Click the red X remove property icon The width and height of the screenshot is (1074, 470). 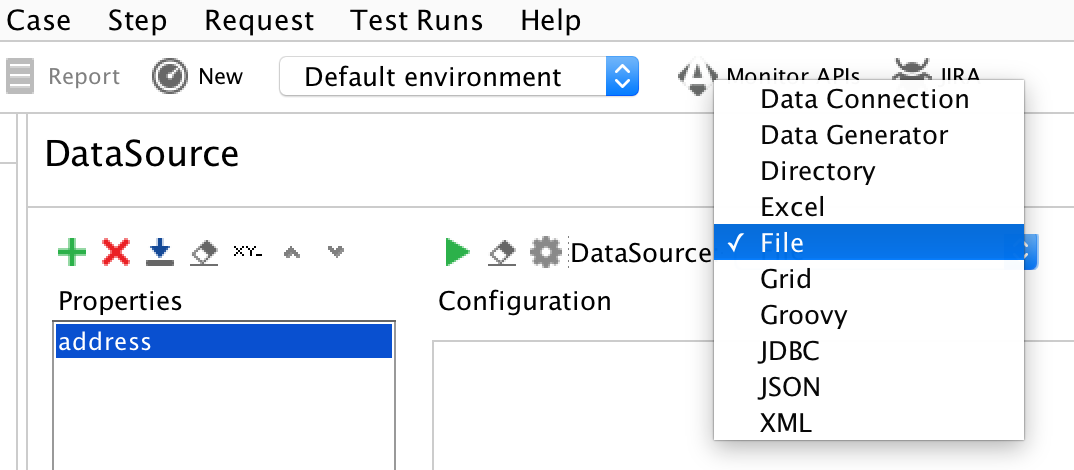coord(116,252)
